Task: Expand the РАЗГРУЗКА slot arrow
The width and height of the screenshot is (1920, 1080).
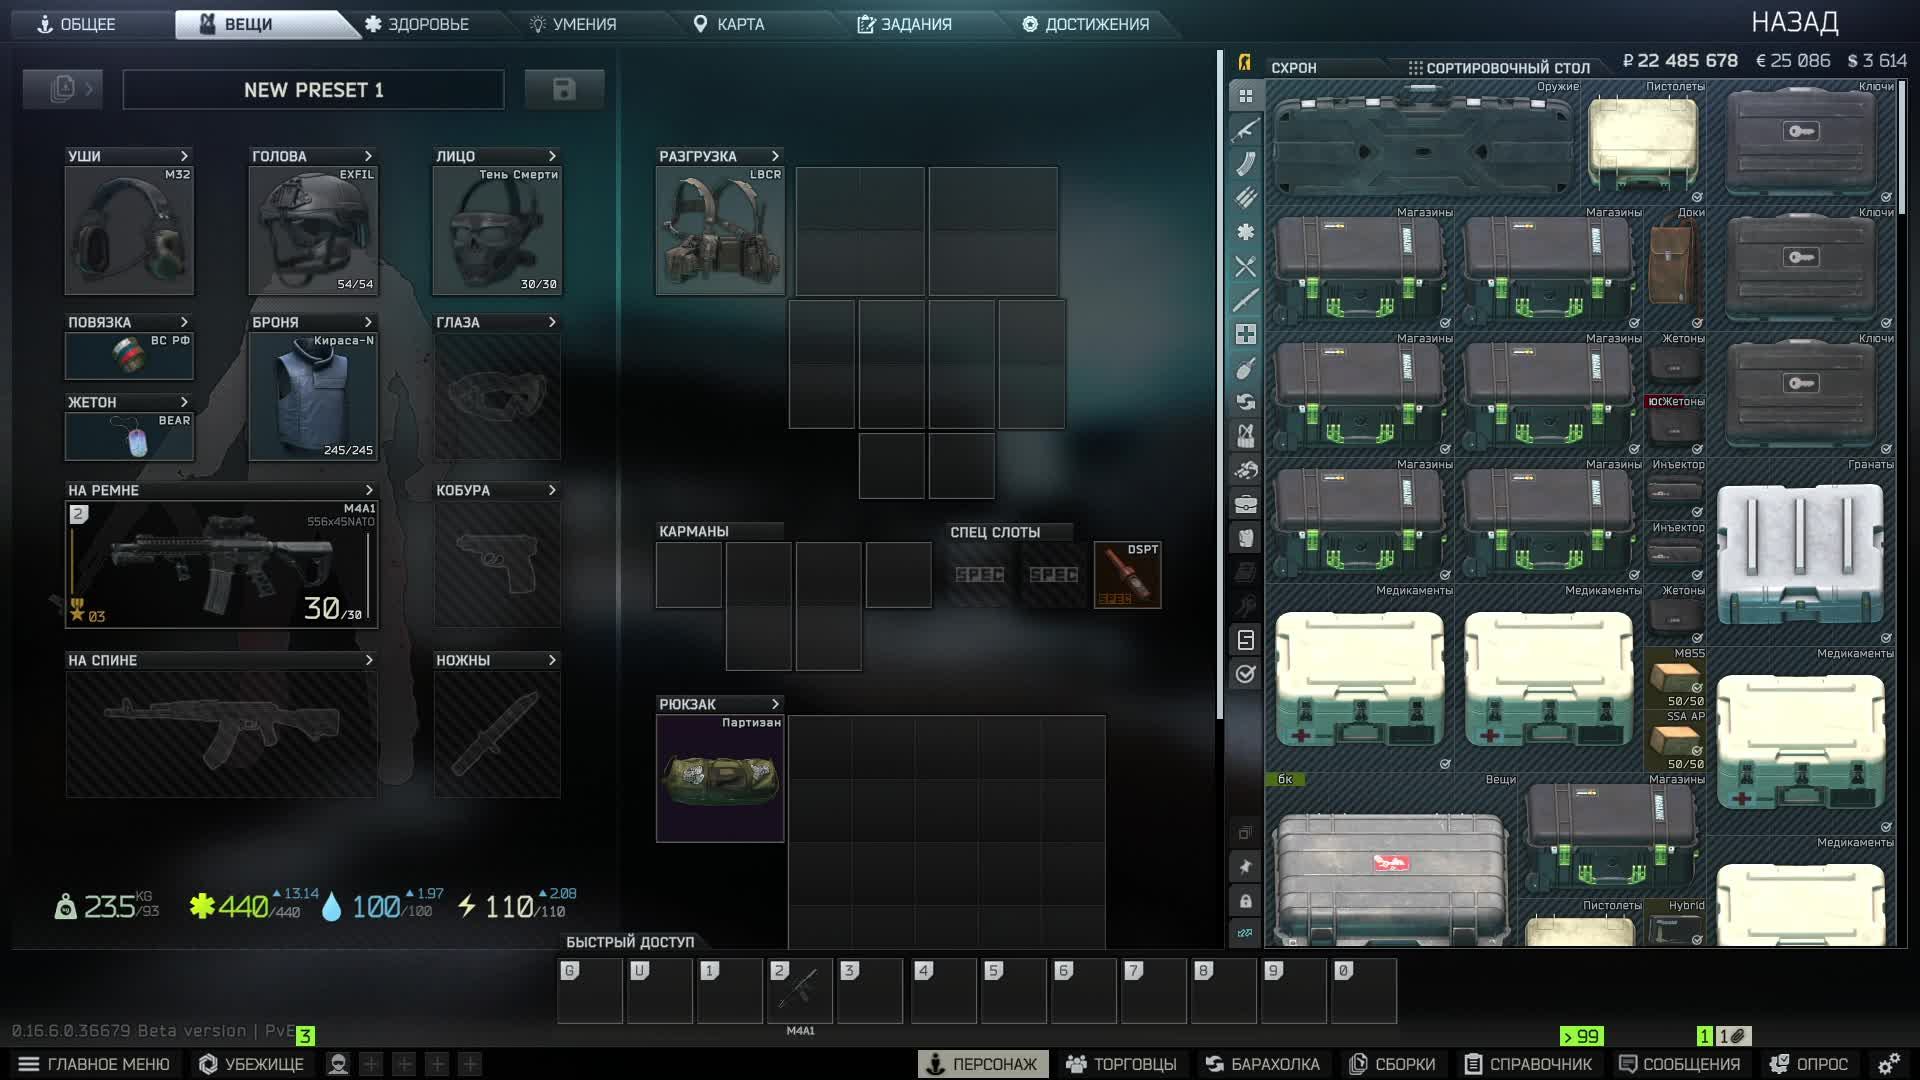Action: pos(775,156)
